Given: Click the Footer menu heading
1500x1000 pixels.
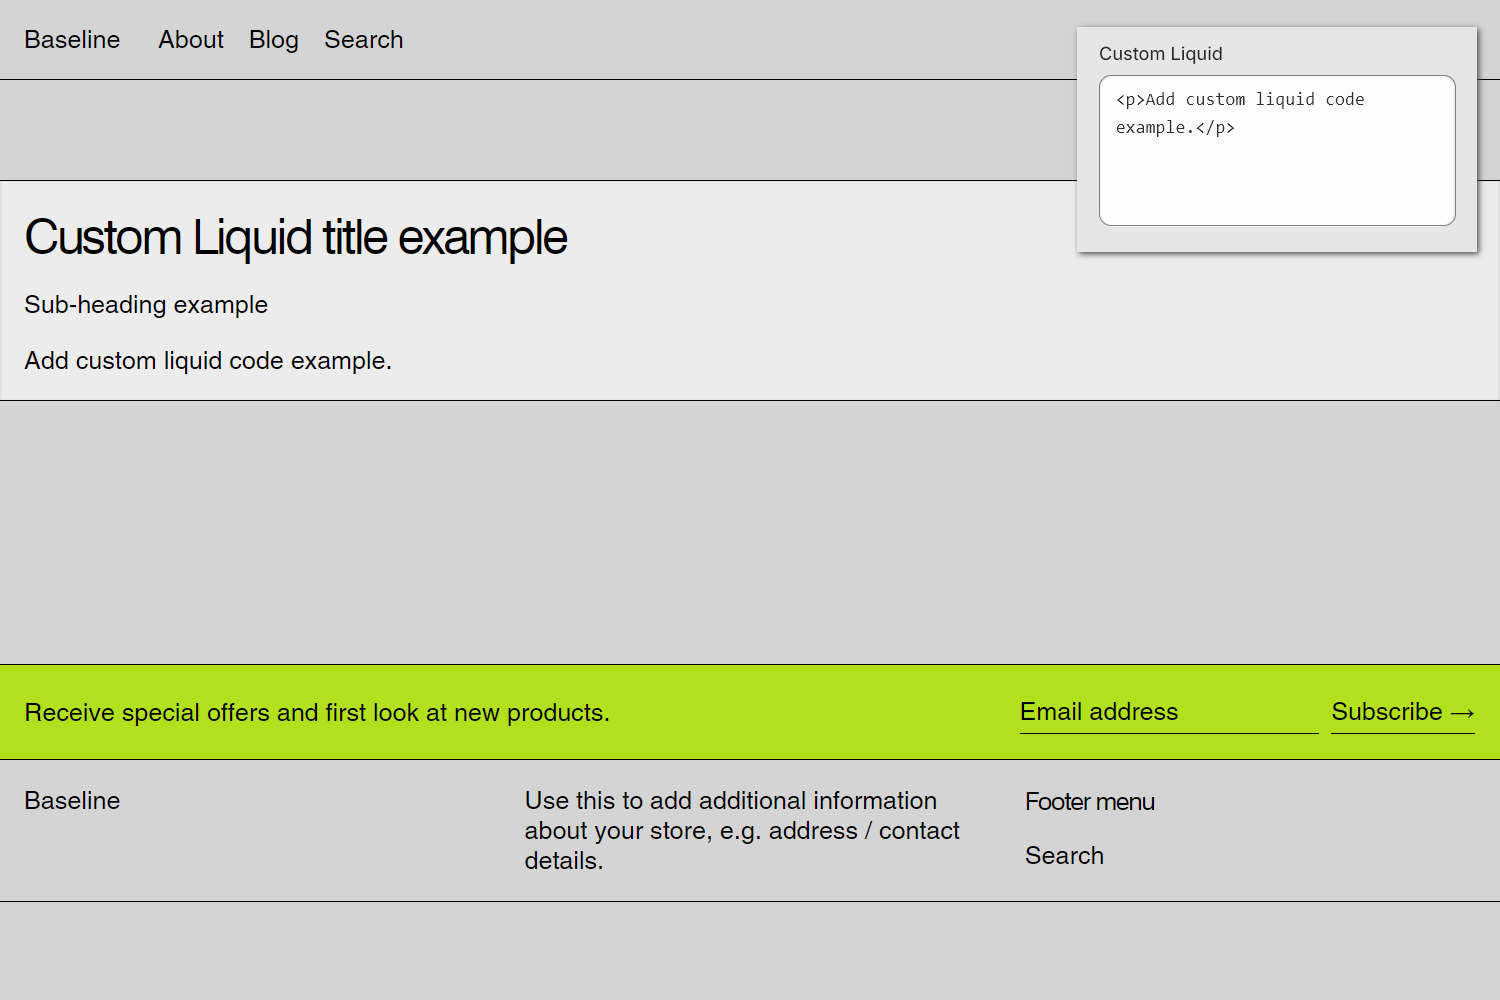Looking at the screenshot, I should 1089,801.
